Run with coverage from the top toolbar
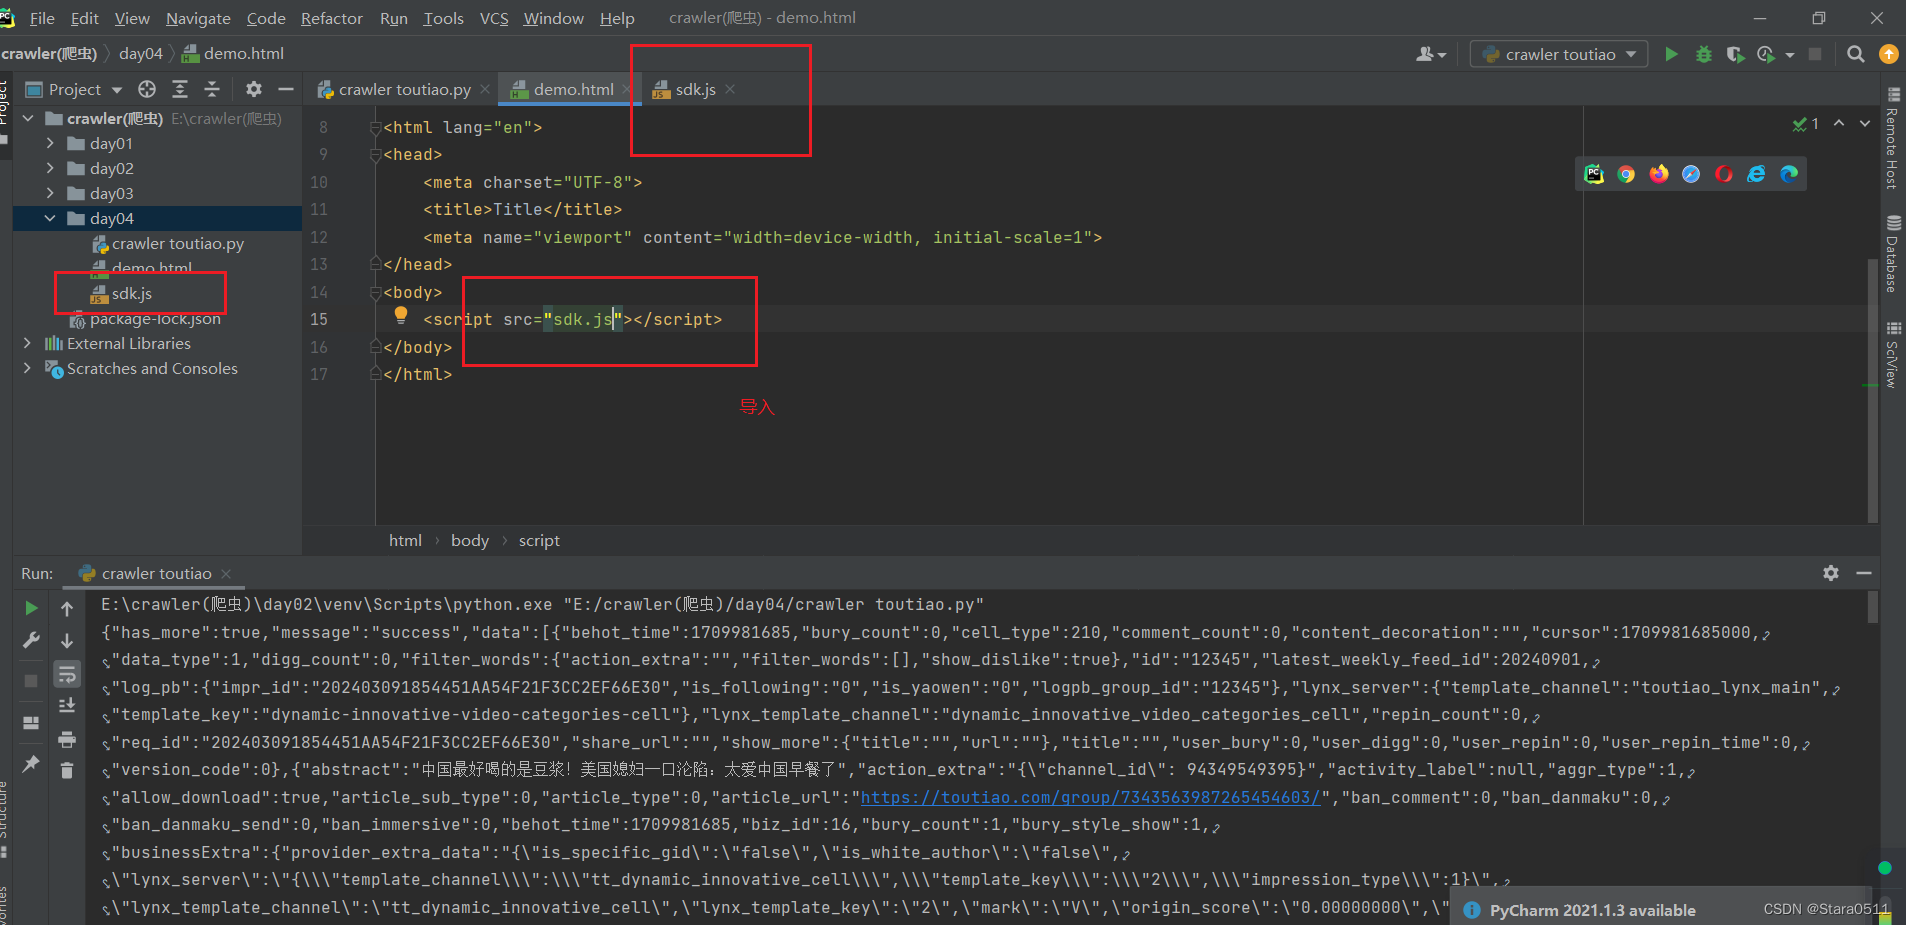1906x925 pixels. point(1735,54)
